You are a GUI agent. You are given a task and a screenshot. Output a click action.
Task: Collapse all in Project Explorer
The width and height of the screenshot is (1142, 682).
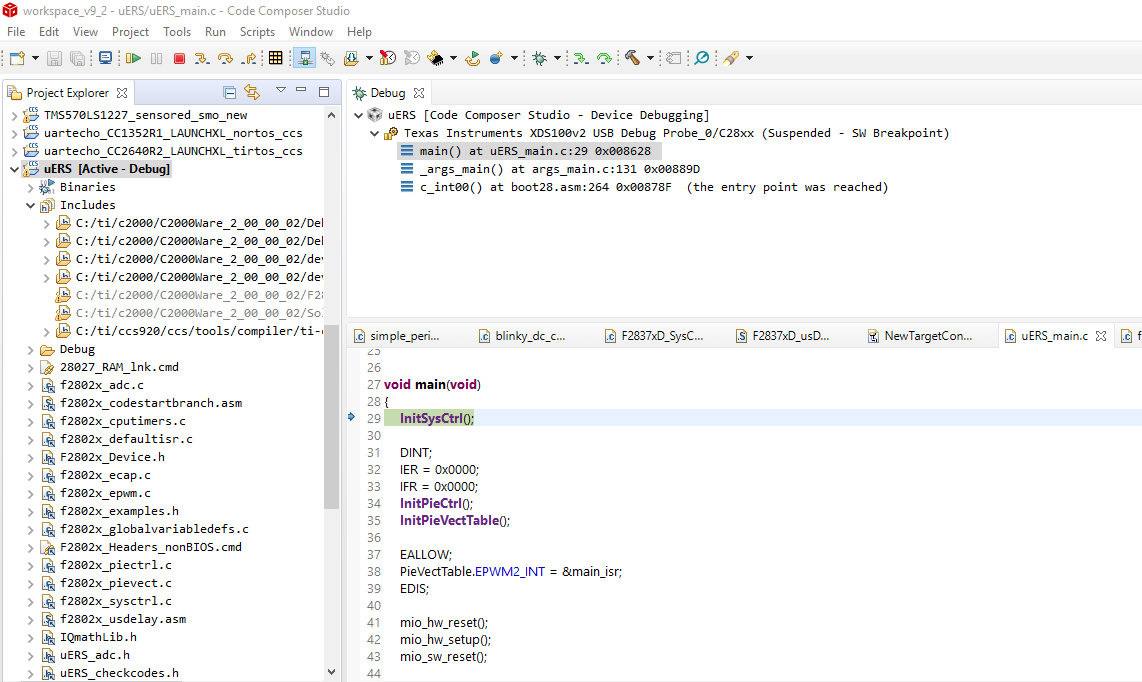230,92
